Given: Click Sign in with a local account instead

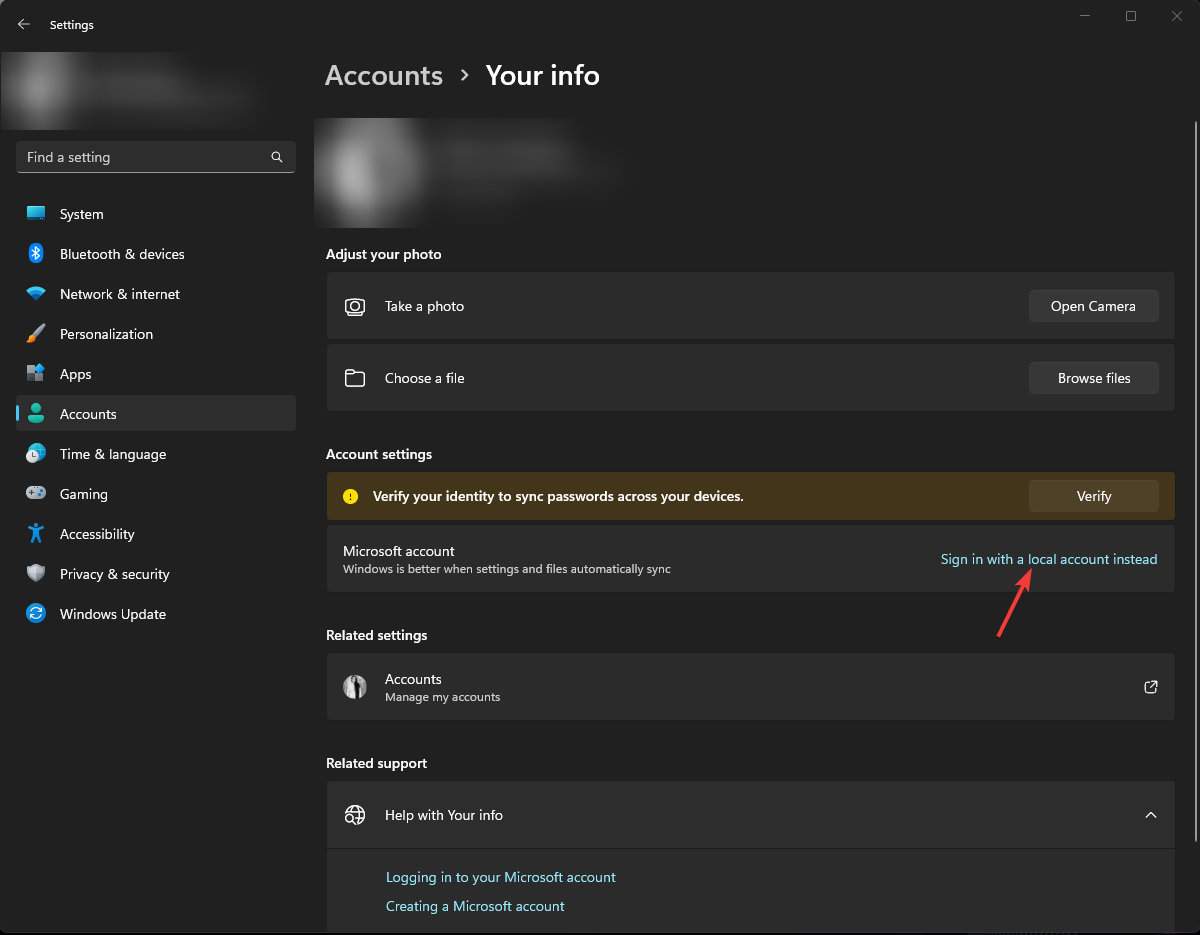Looking at the screenshot, I should (x=1048, y=559).
